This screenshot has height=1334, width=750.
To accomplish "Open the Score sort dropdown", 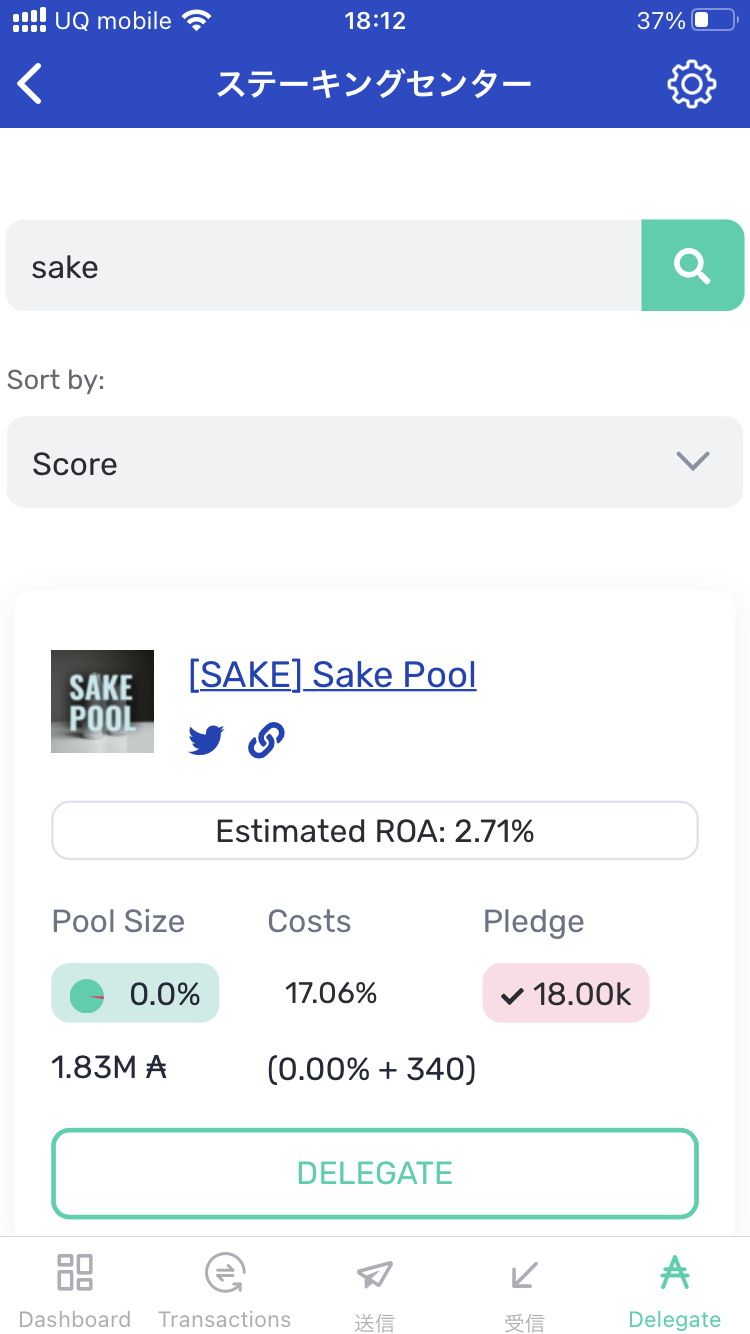I will (340, 463).
